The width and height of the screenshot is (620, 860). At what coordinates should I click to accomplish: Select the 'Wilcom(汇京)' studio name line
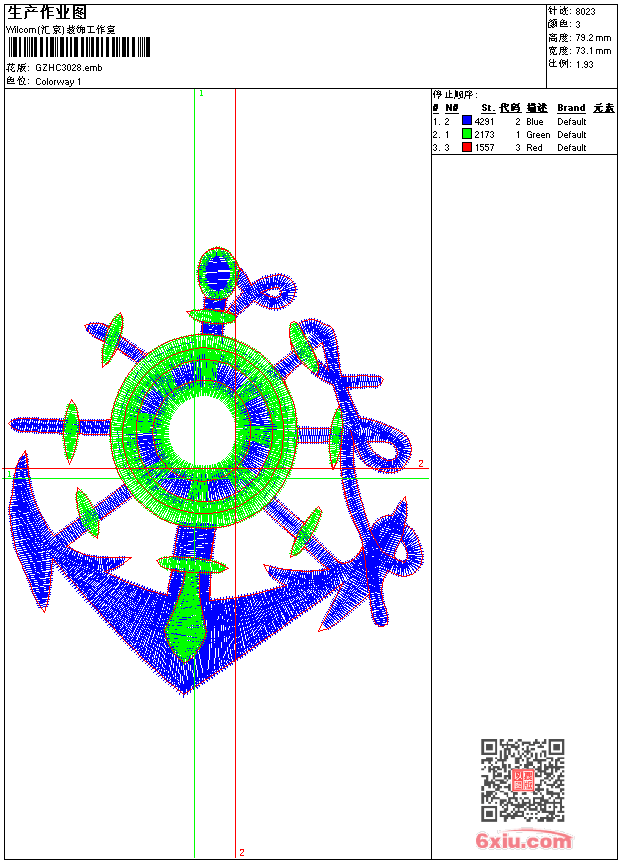click(61, 30)
